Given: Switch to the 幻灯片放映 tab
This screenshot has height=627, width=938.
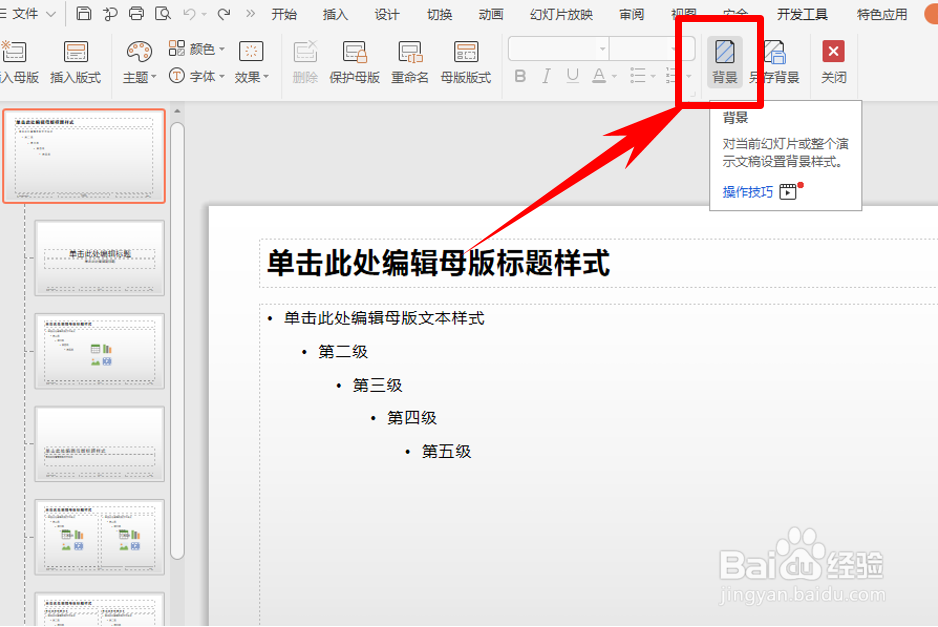Looking at the screenshot, I should [561, 14].
